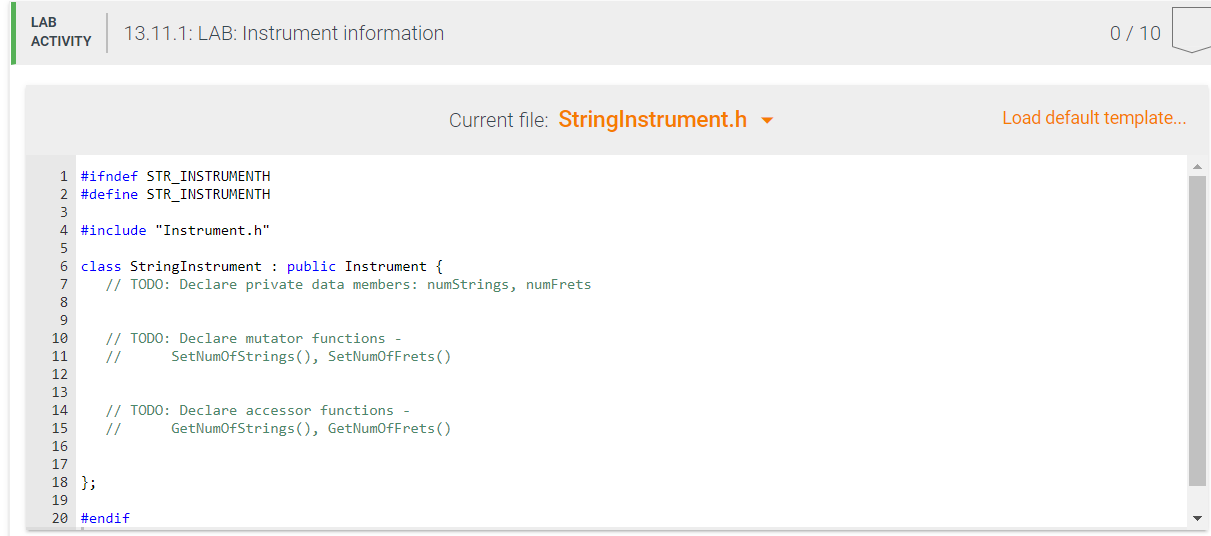The width and height of the screenshot is (1211, 536).
Task: Click the closing '};' code line
Action: coord(88,482)
